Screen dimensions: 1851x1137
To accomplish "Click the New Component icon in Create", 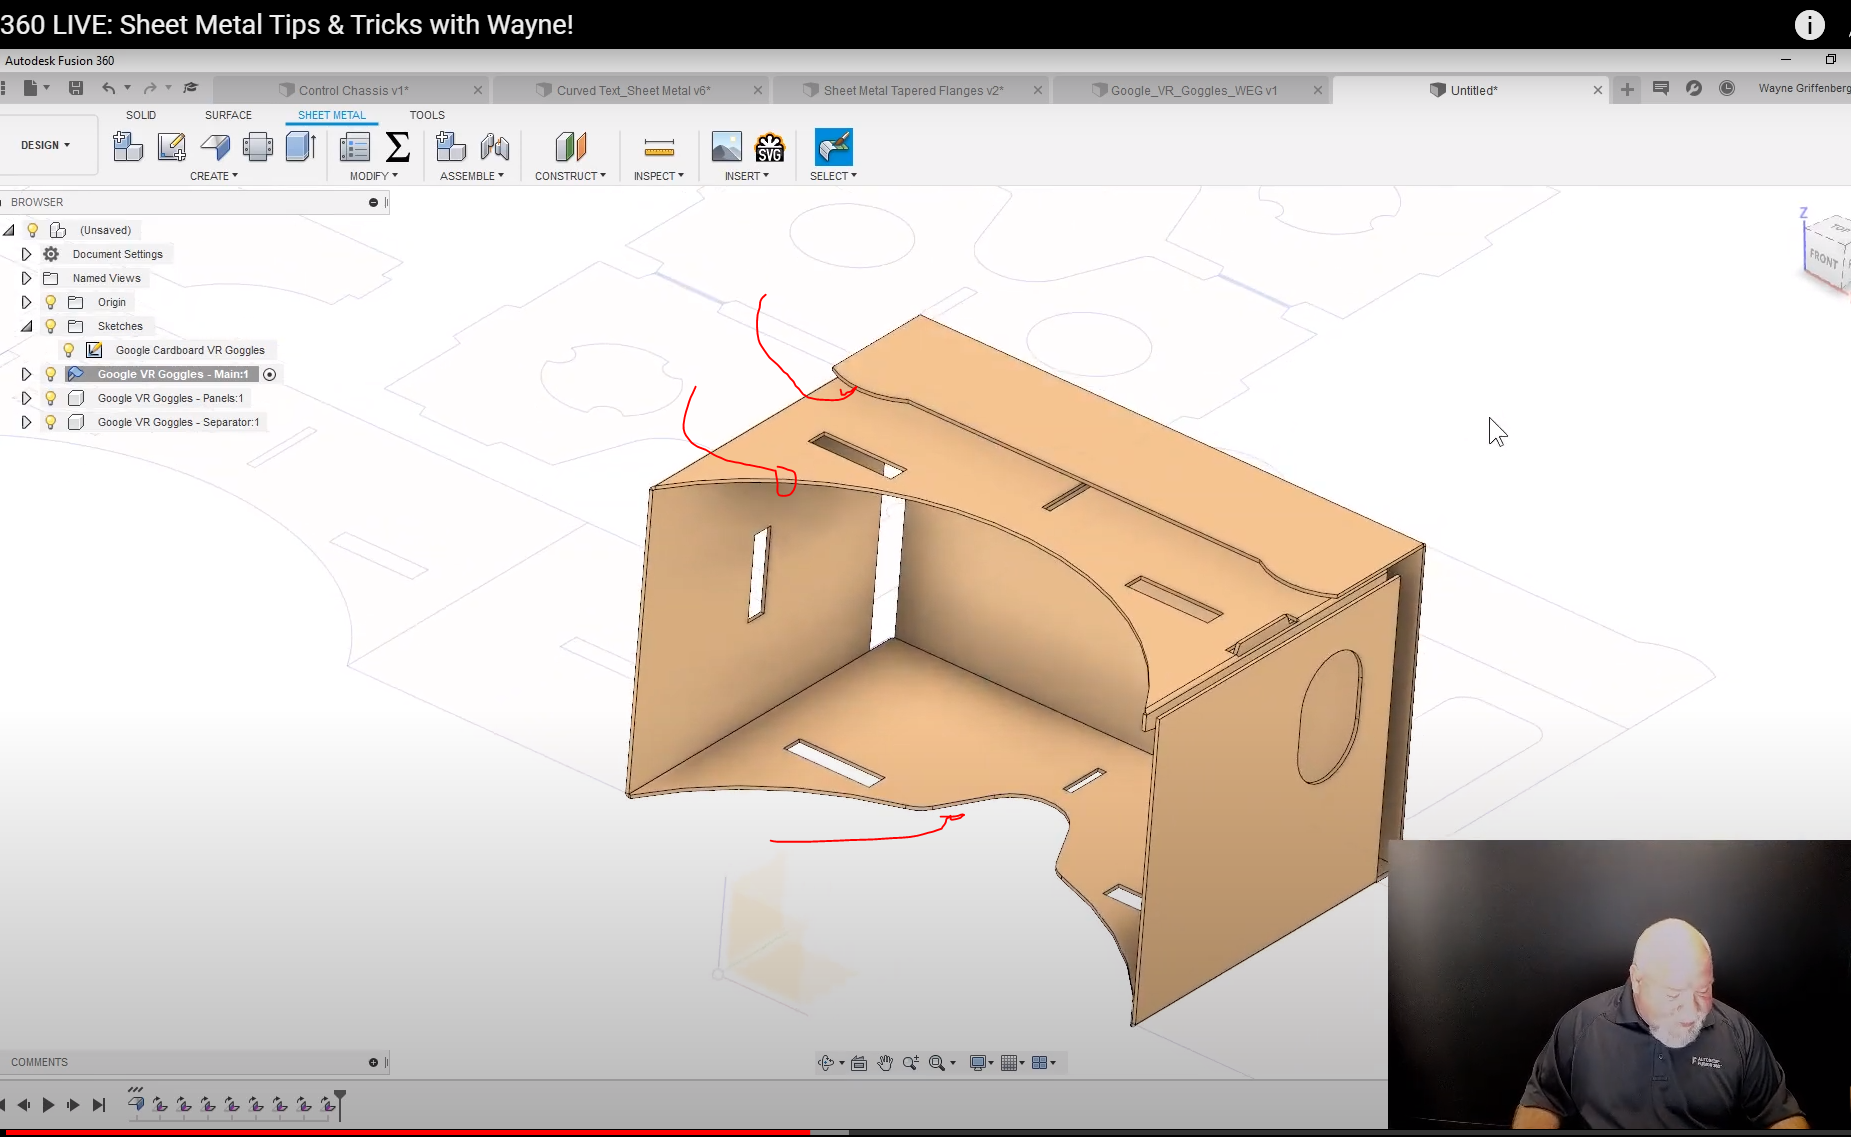I will coord(128,147).
